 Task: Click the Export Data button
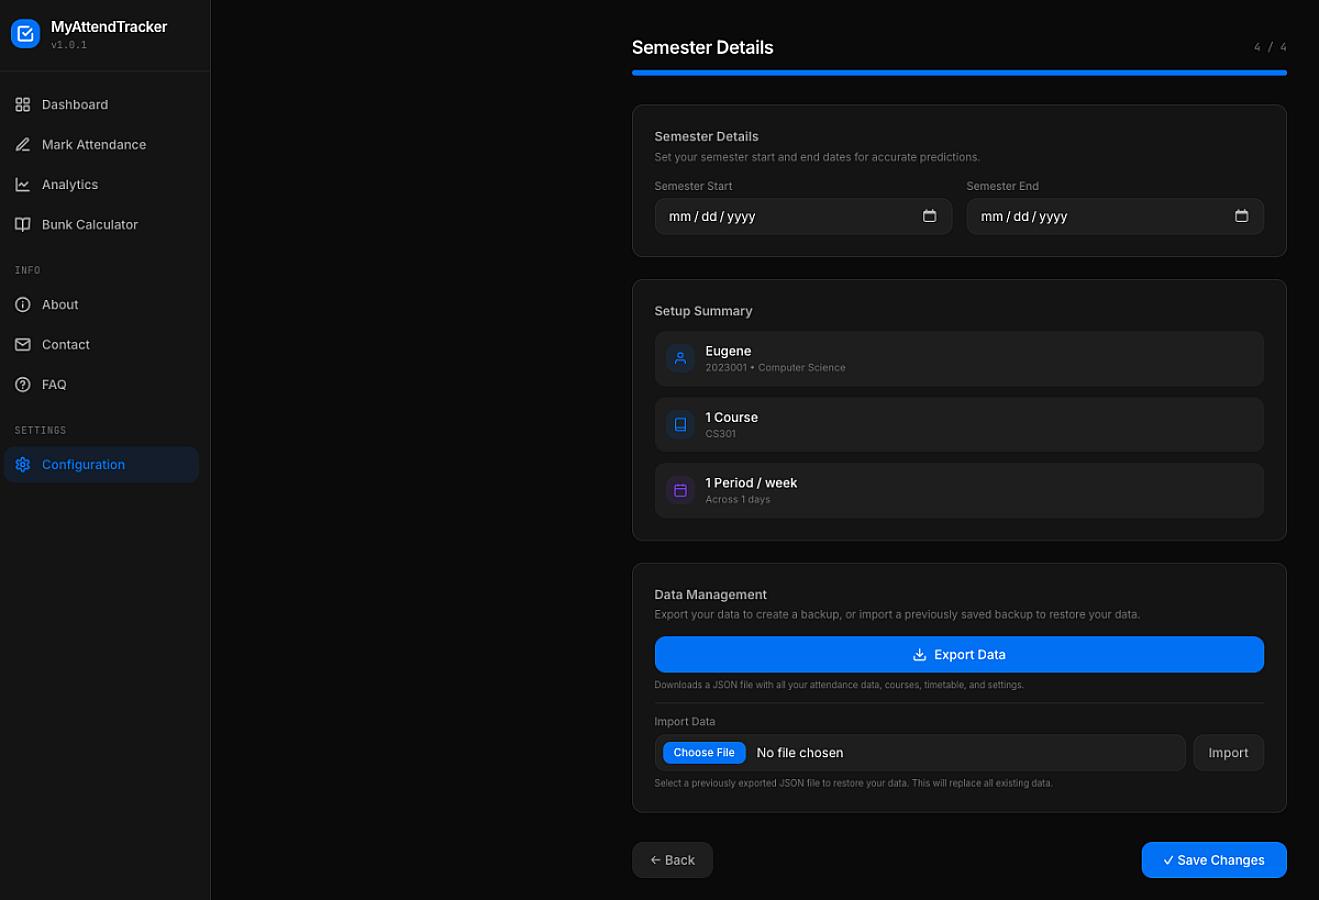(959, 654)
